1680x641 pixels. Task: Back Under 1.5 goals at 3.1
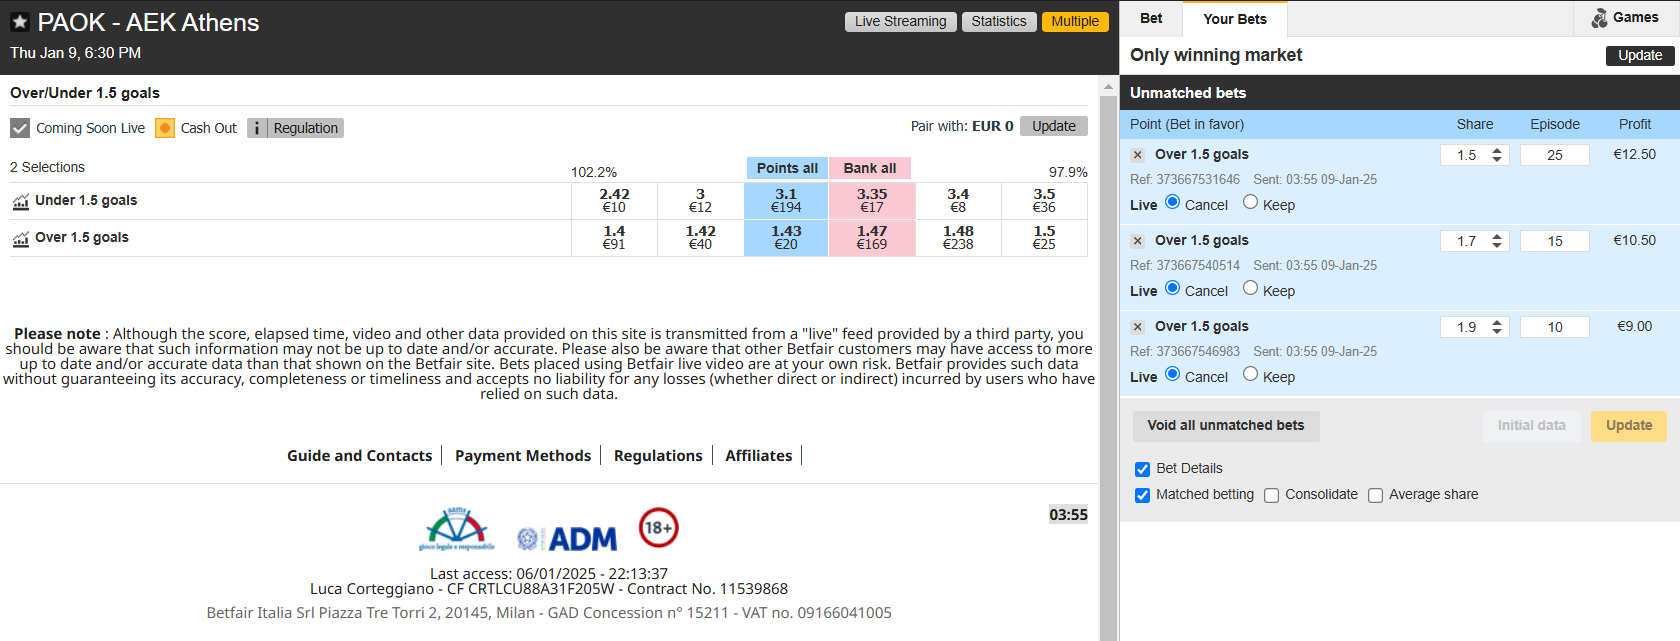tap(786, 201)
